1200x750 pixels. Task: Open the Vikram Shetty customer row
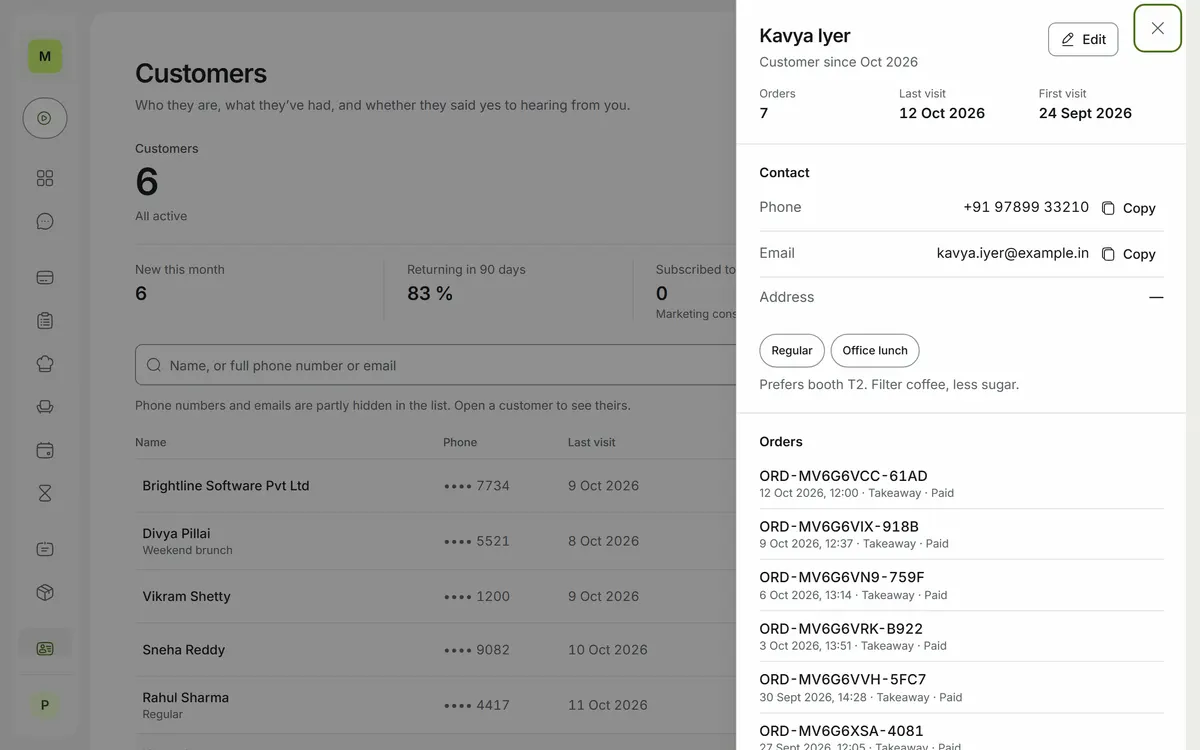coord(436,596)
